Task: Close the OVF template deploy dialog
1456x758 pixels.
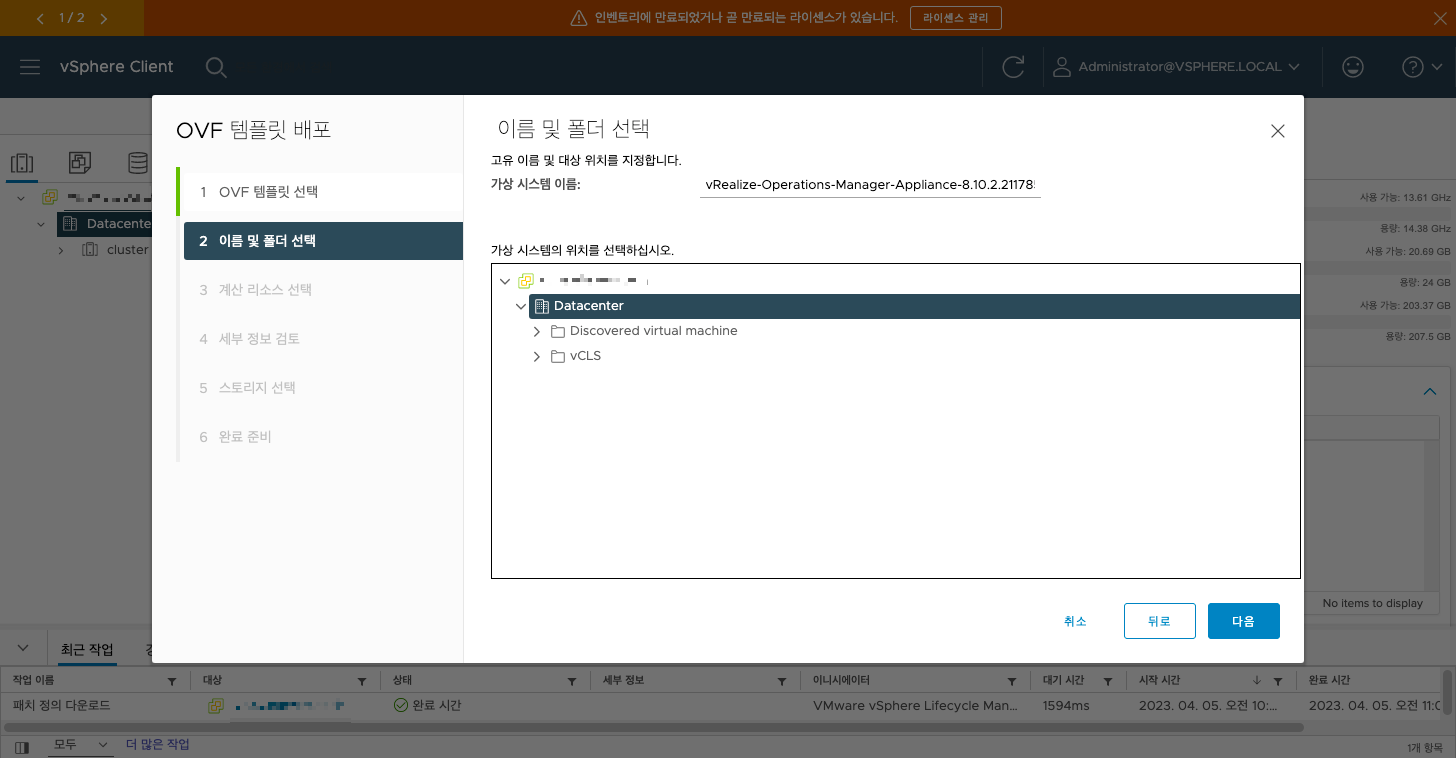Action: pos(1277,131)
